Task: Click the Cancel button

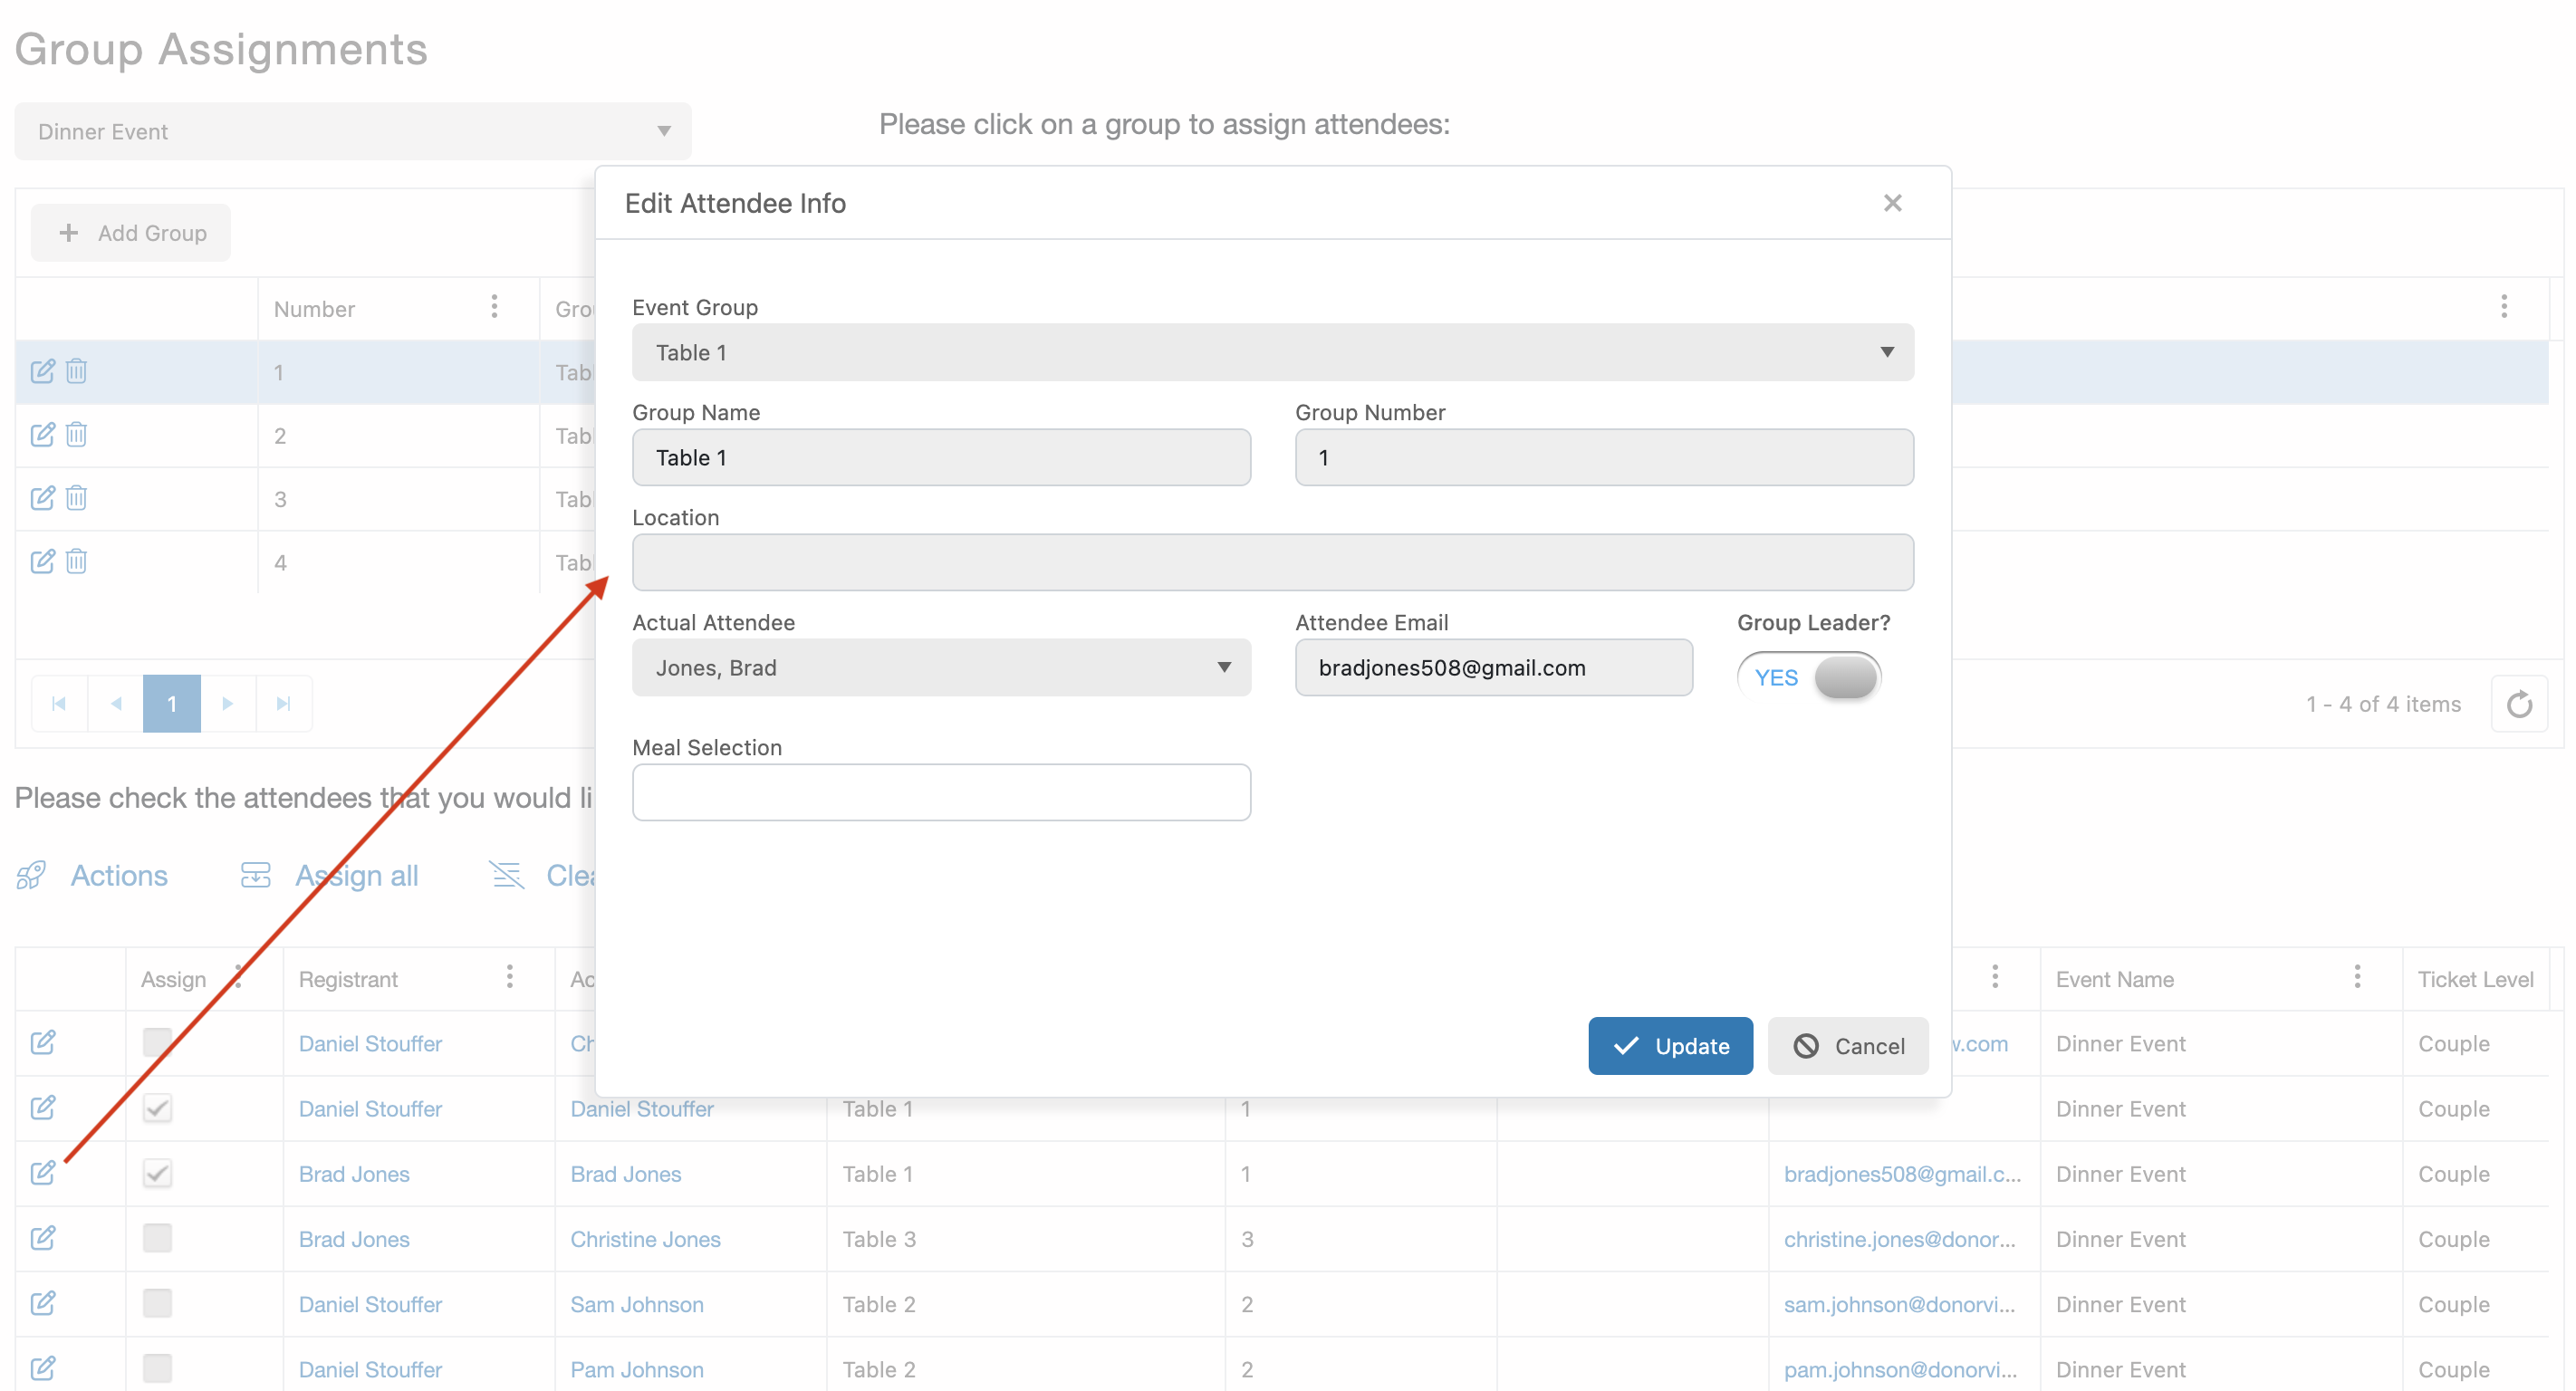Action: click(1847, 1045)
